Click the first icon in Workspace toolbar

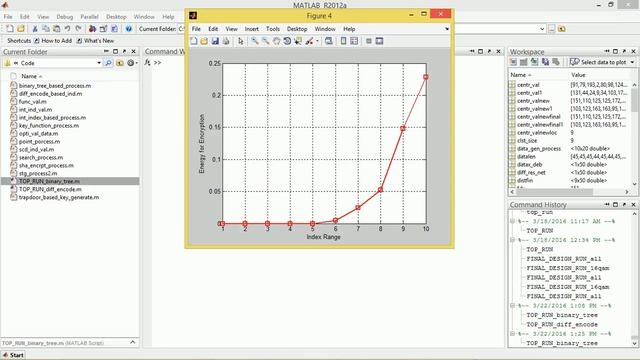point(513,62)
